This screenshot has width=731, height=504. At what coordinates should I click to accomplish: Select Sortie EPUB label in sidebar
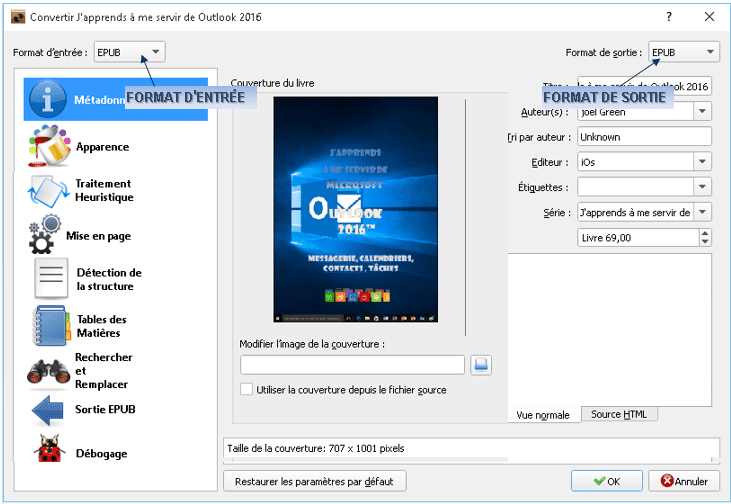pos(105,409)
